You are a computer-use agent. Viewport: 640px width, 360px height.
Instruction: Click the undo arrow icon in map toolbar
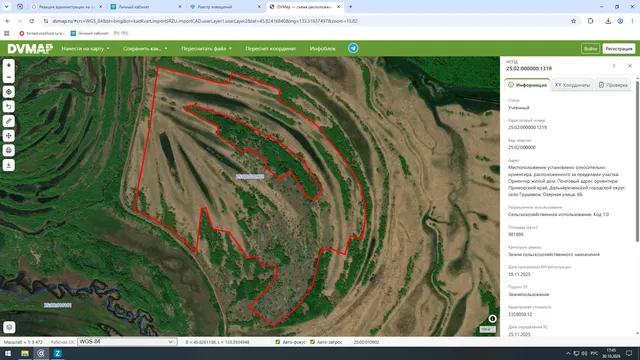point(9,107)
